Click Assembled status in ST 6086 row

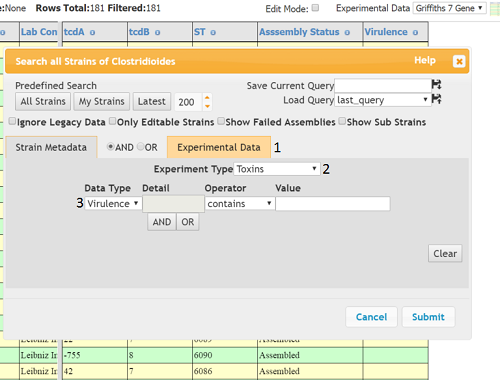tap(310, 371)
